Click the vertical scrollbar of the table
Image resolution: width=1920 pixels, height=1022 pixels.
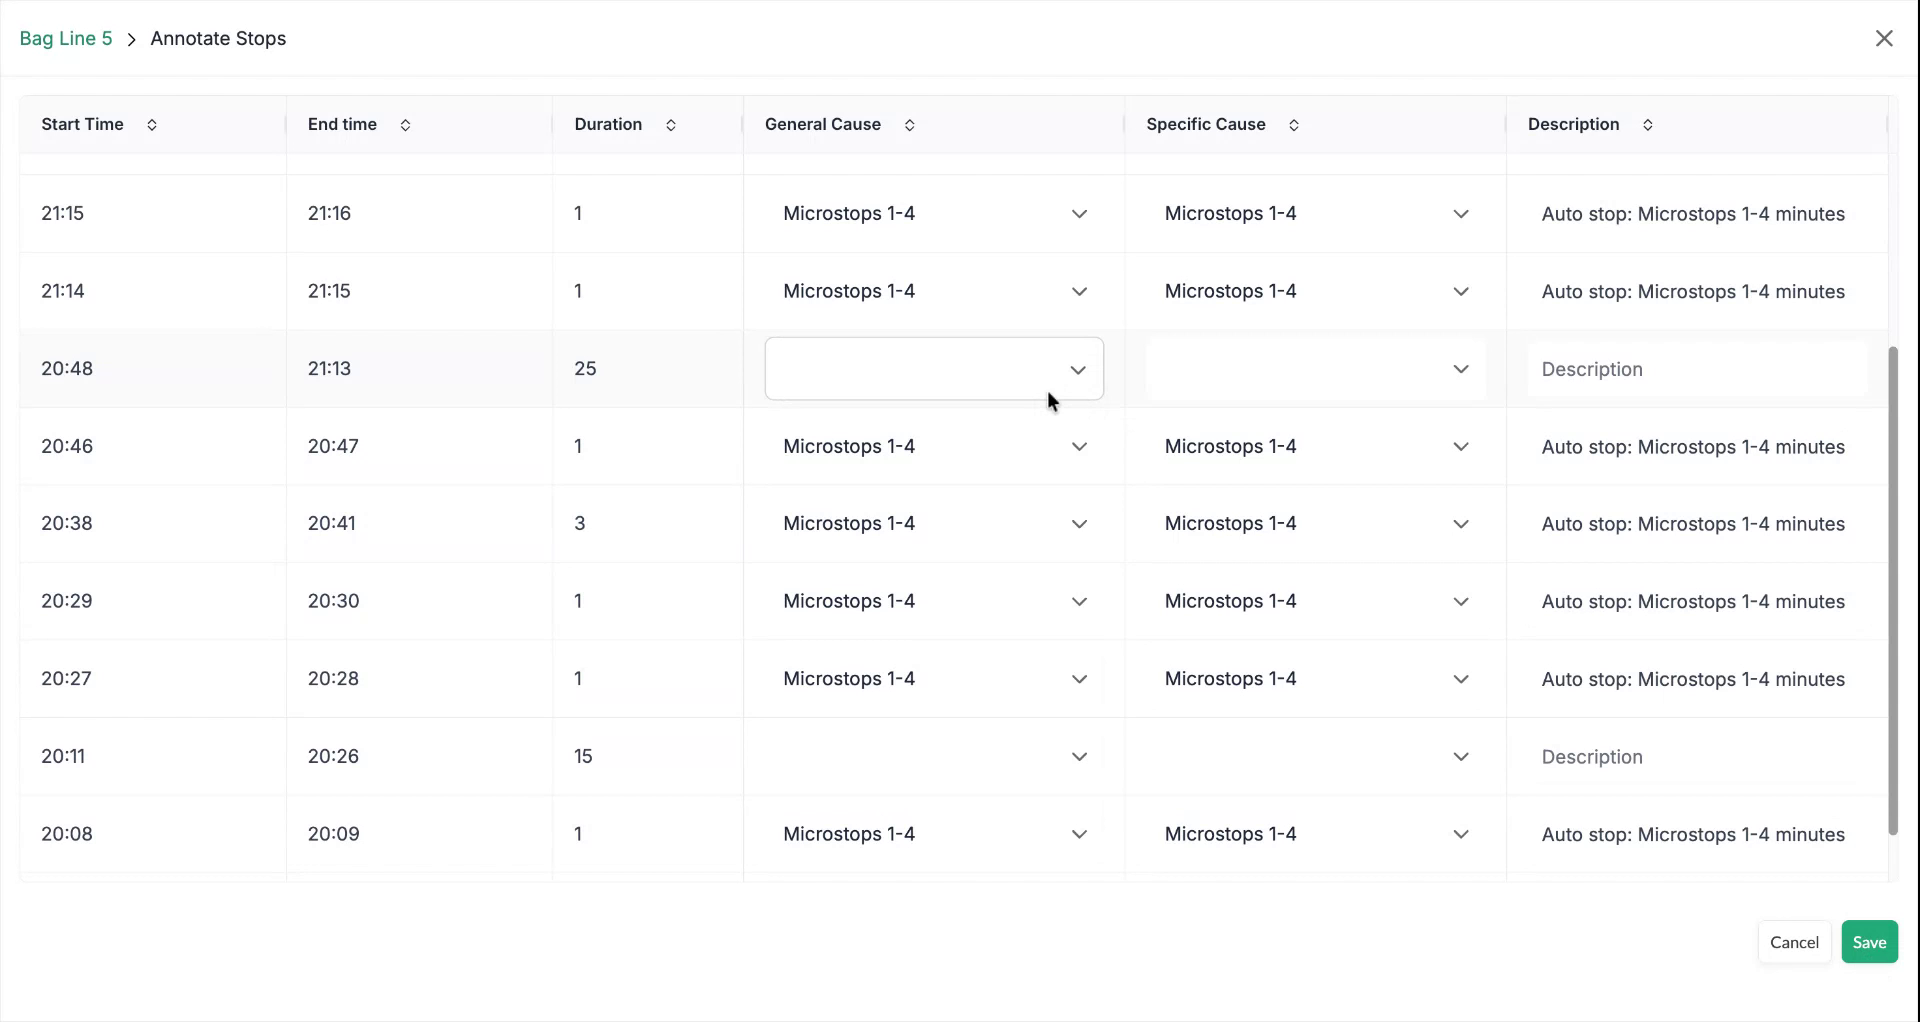pos(1892,590)
